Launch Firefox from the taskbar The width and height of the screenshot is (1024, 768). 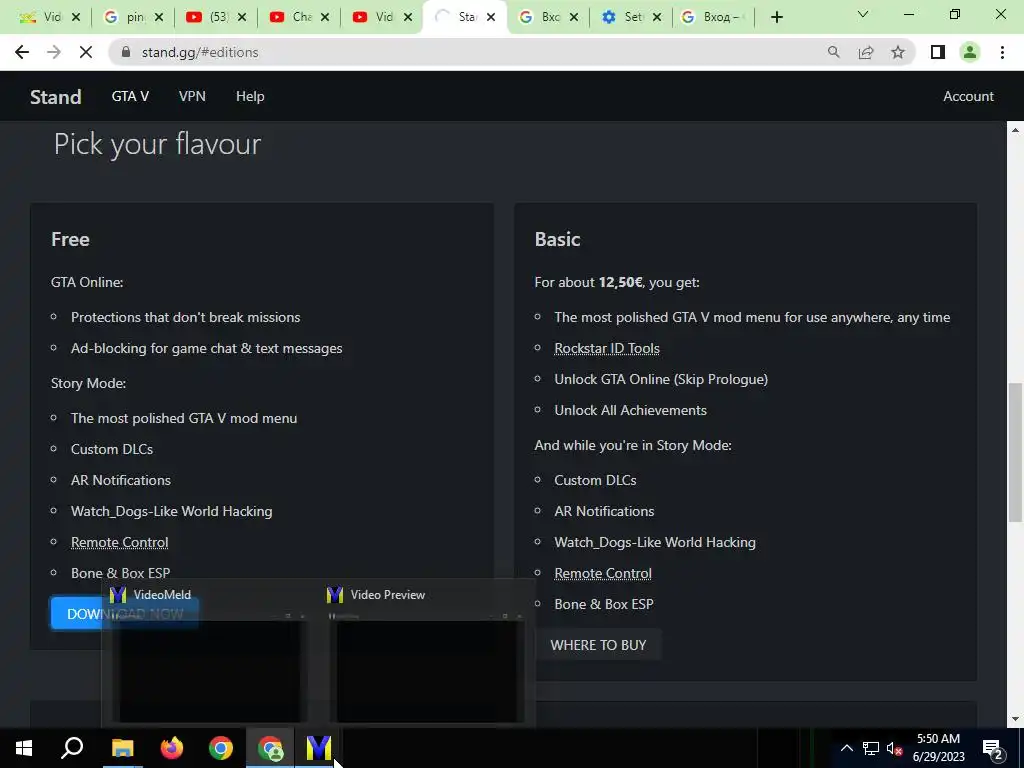(x=172, y=748)
